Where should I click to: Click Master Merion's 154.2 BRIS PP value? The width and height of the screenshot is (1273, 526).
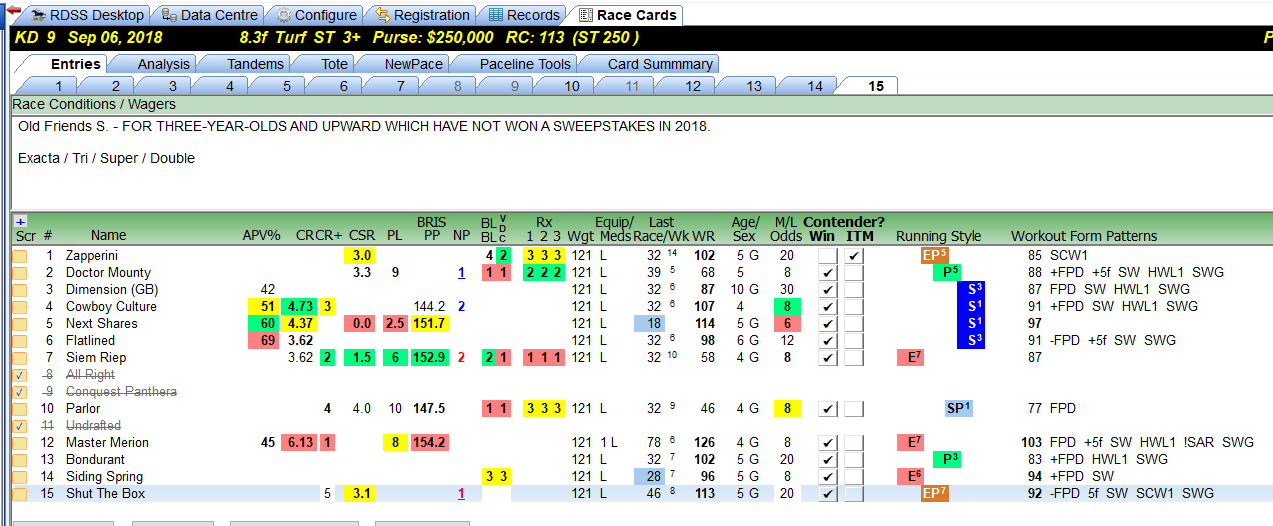point(429,443)
